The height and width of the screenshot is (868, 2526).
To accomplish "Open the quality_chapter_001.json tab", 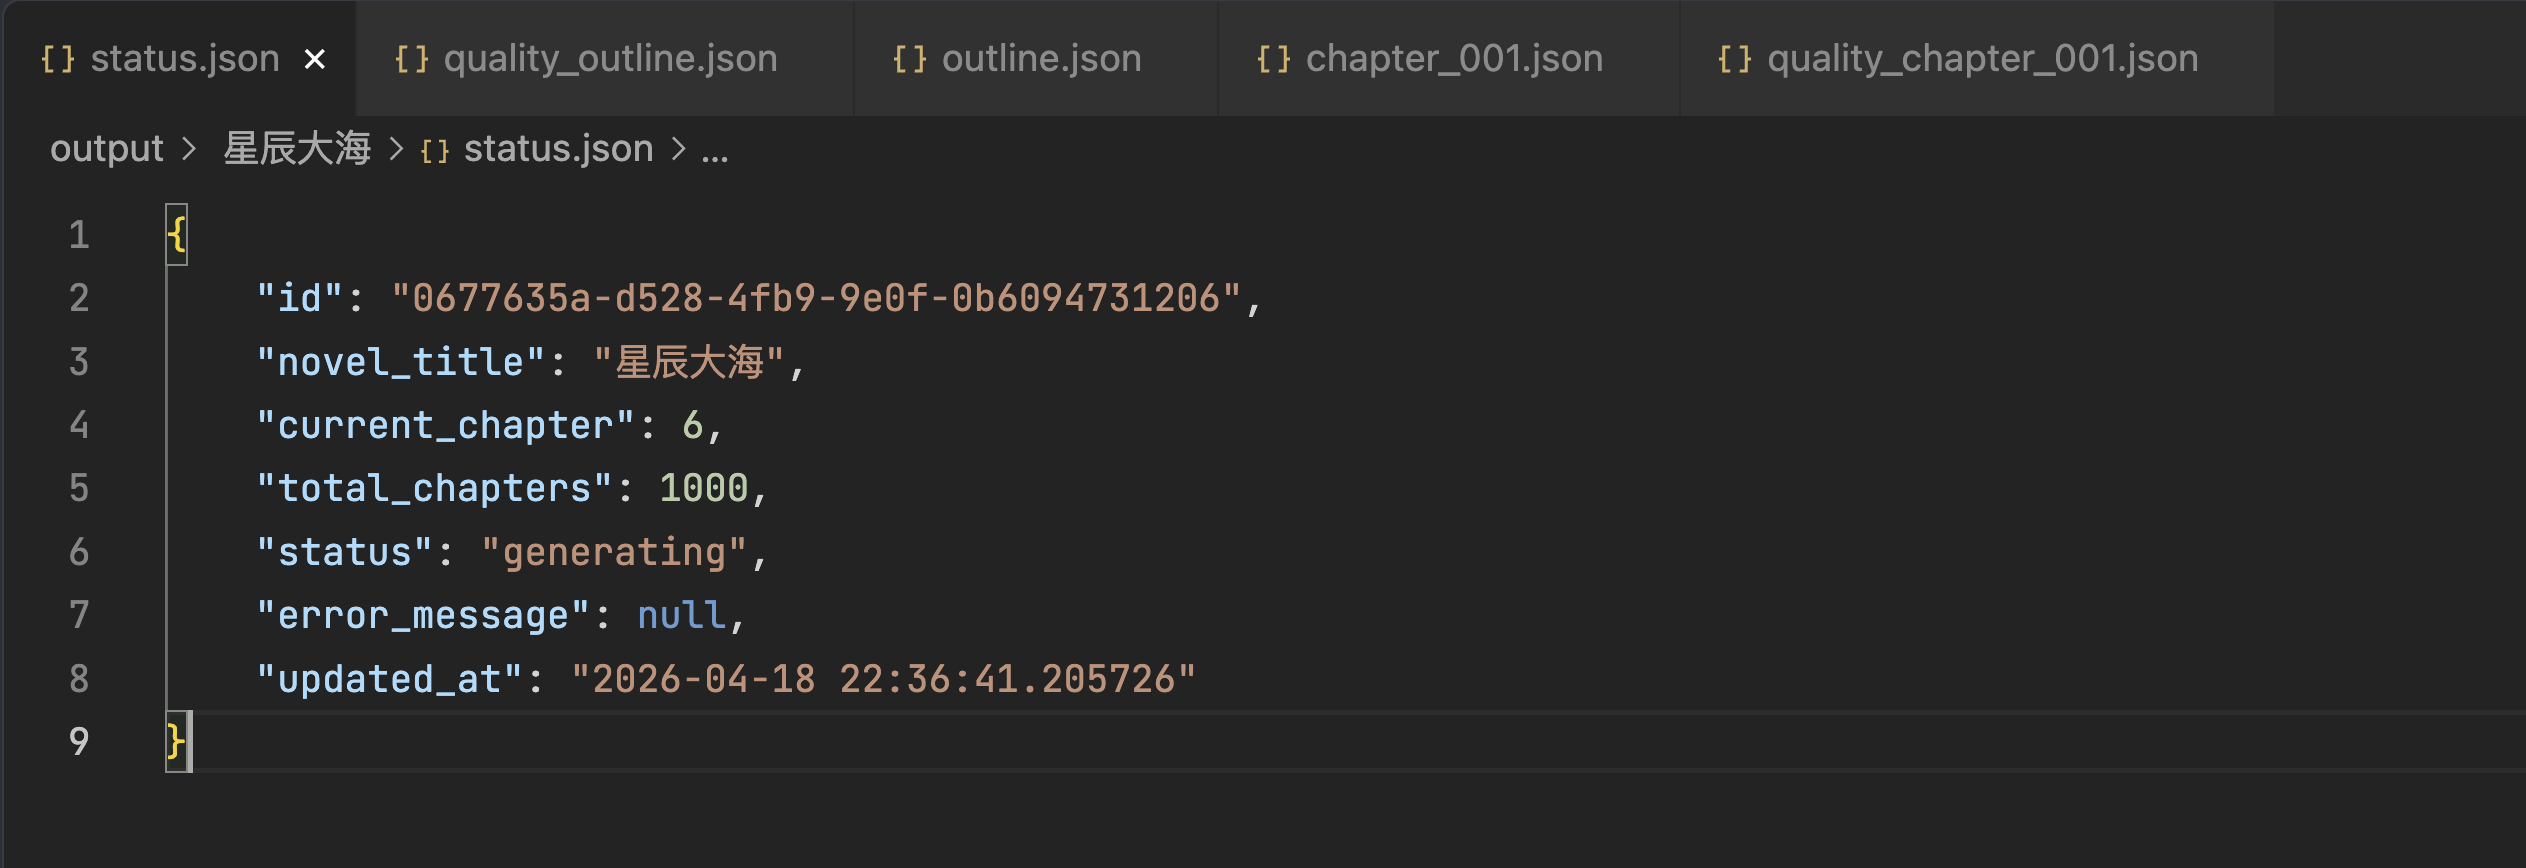I will coord(1982,60).
